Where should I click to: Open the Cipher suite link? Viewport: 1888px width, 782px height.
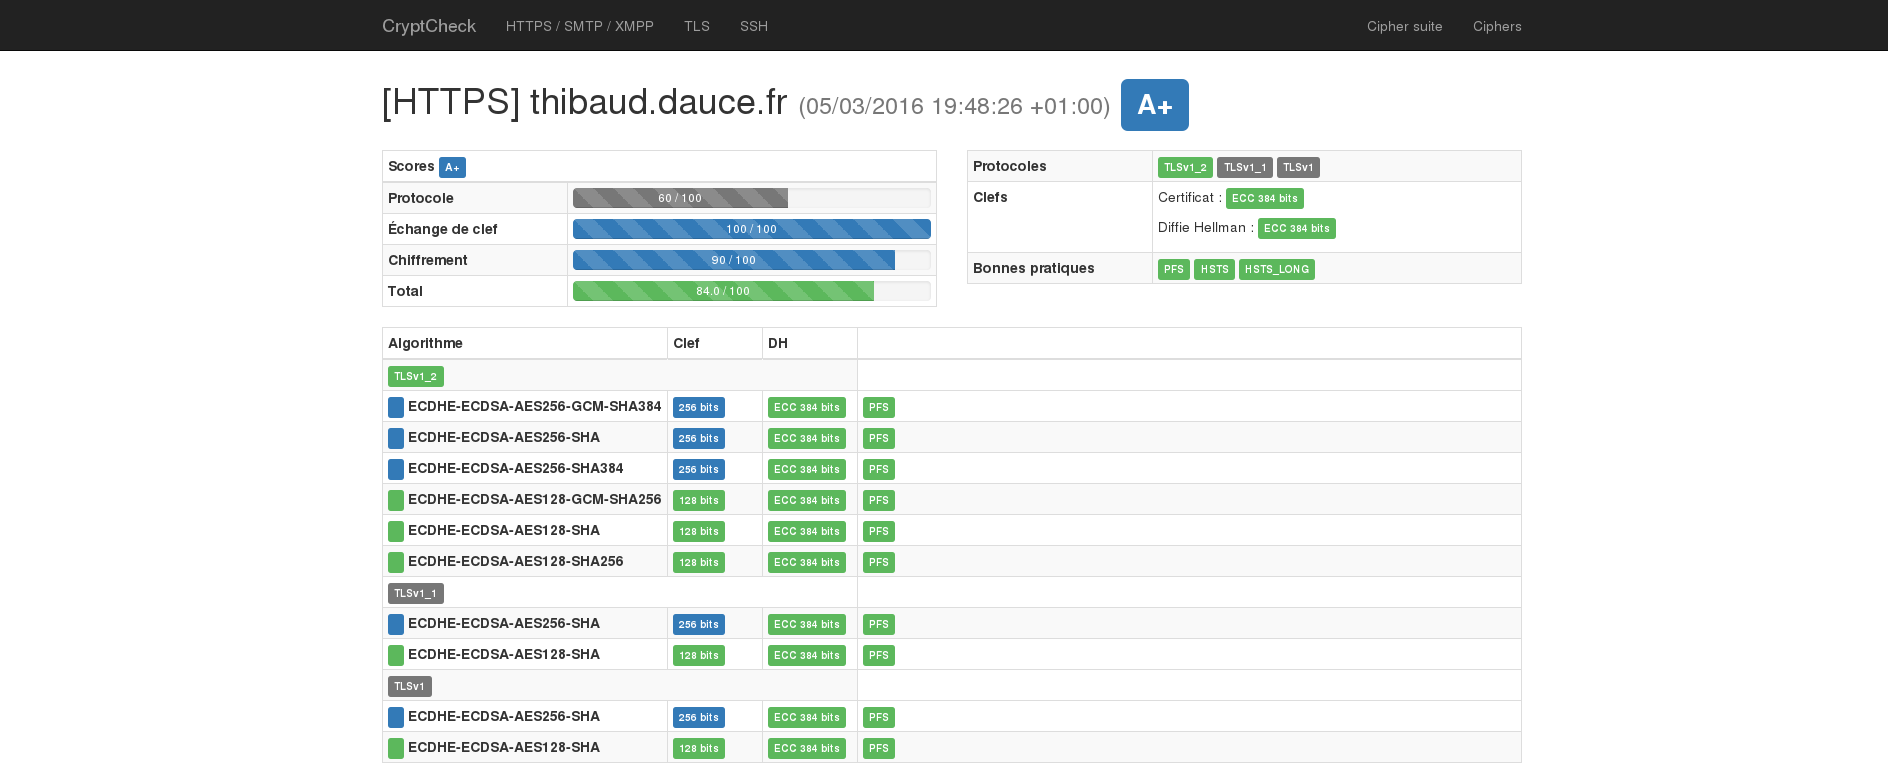pos(1404,26)
